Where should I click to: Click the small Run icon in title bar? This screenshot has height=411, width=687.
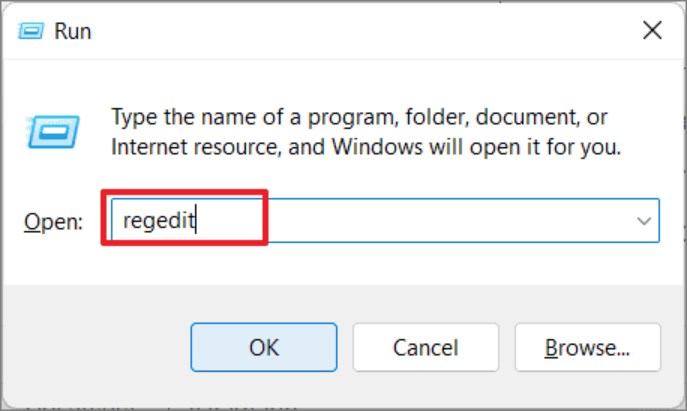pyautogui.click(x=31, y=32)
